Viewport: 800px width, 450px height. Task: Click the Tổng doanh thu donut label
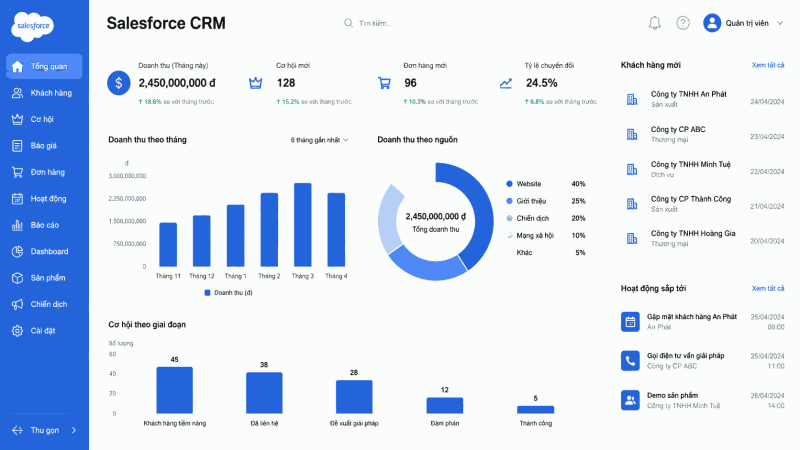436,230
